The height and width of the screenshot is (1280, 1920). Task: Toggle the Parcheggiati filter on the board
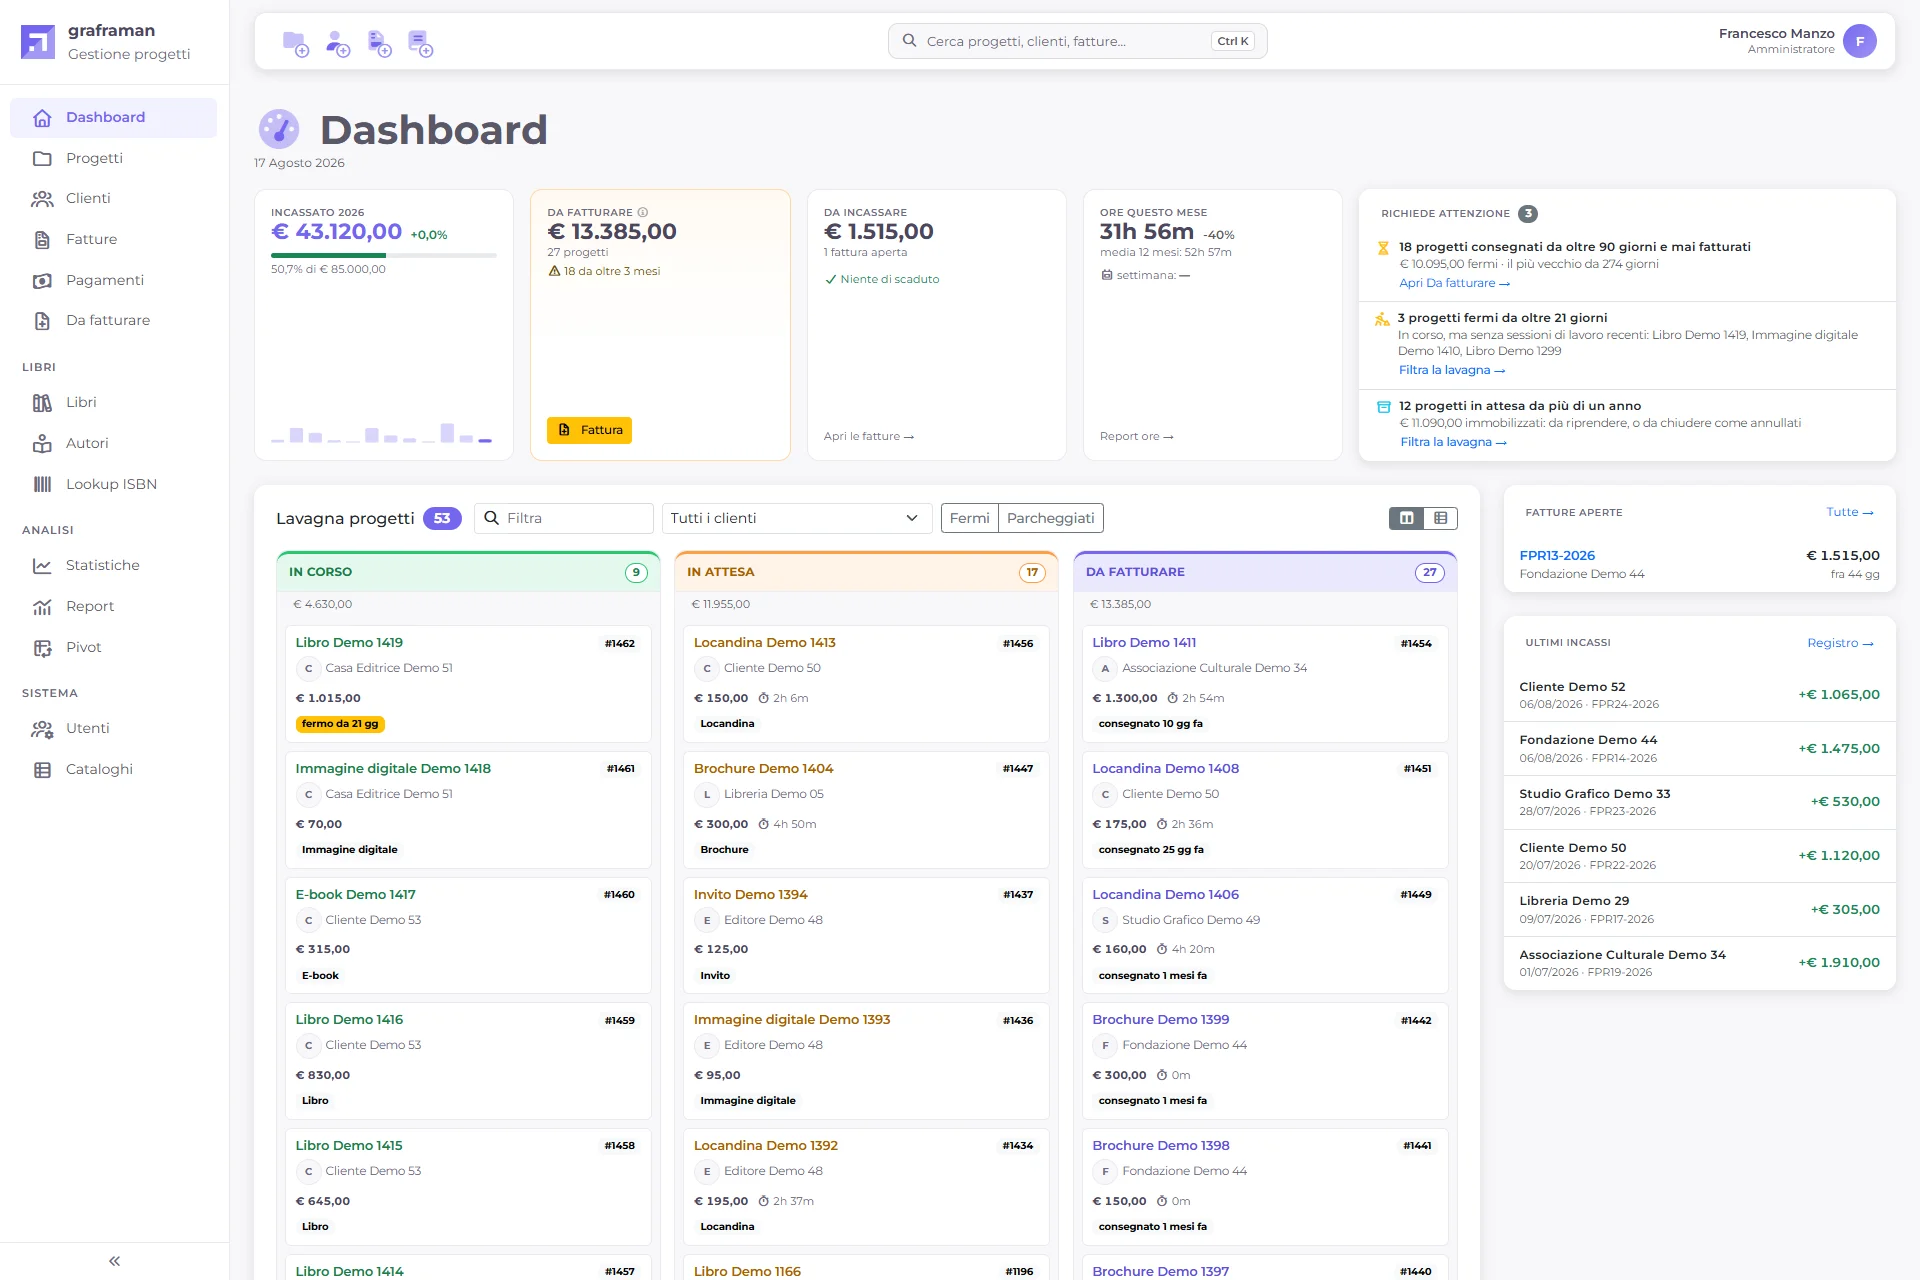tap(1050, 518)
